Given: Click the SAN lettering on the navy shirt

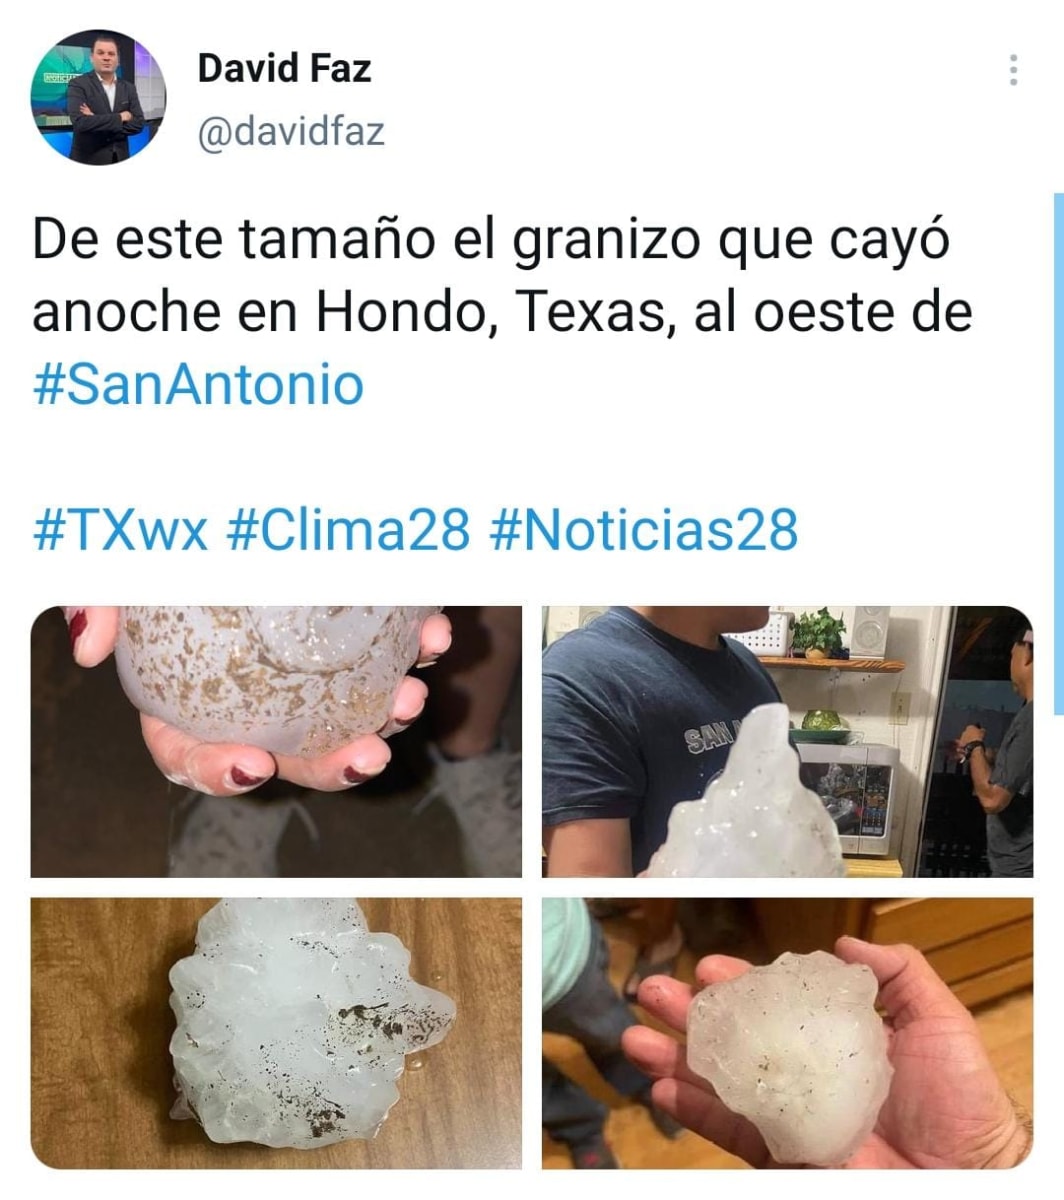Looking at the screenshot, I should point(708,740).
